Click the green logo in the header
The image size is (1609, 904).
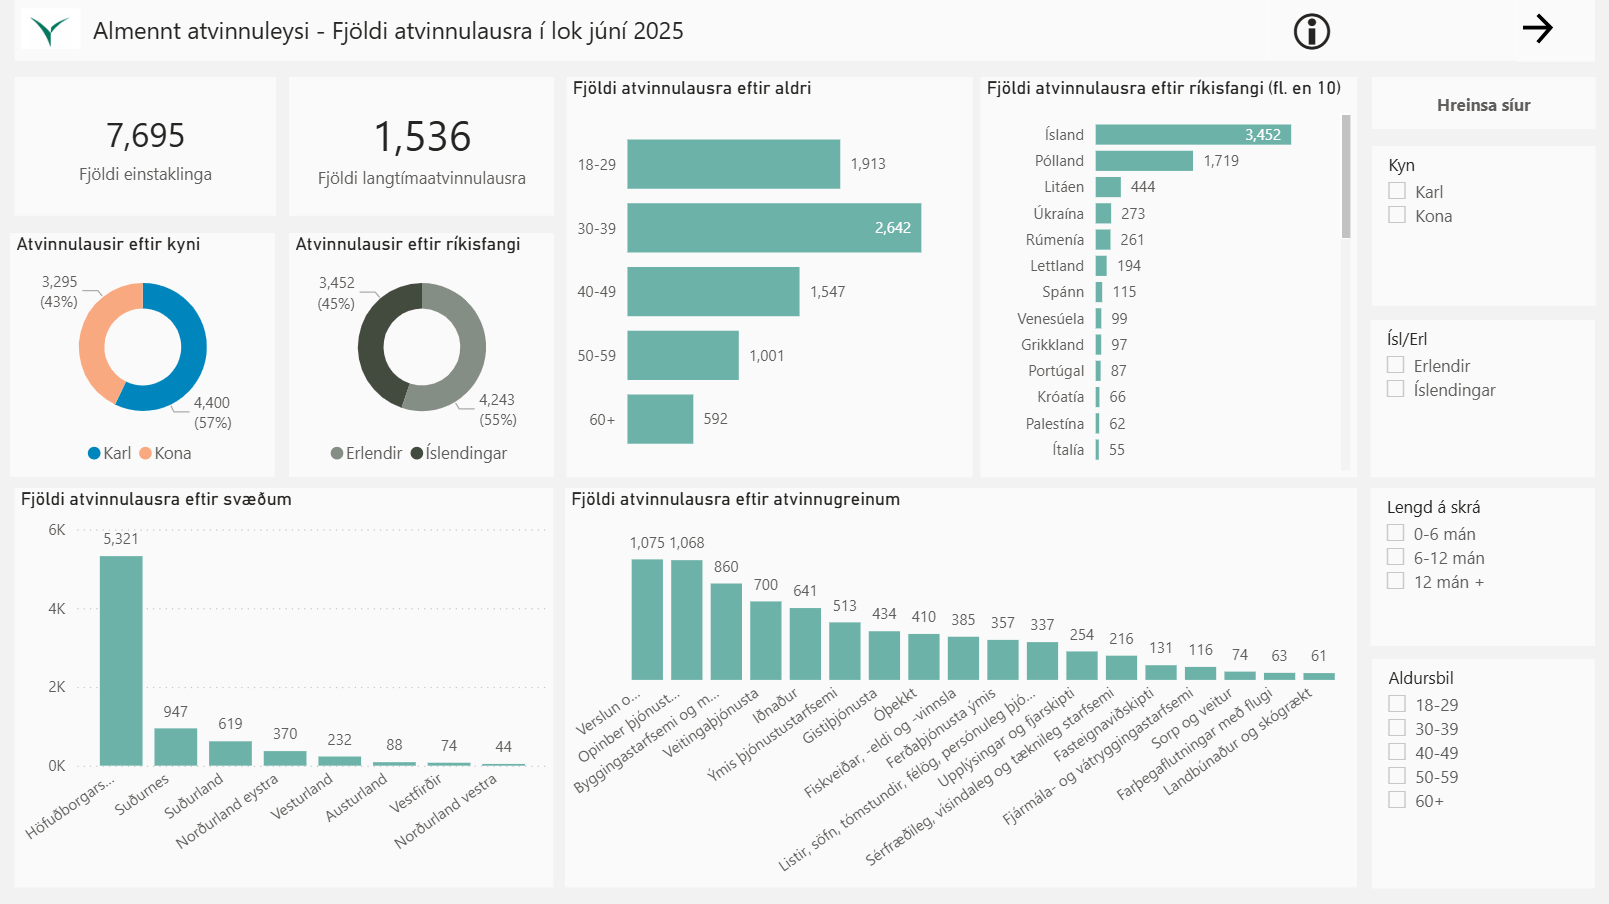[50, 30]
